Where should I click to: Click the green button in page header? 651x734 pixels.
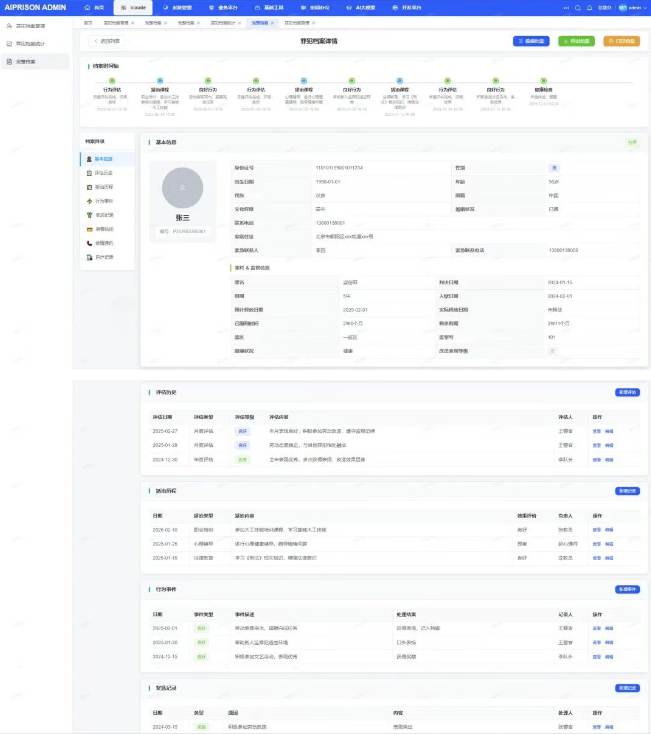click(x=577, y=41)
